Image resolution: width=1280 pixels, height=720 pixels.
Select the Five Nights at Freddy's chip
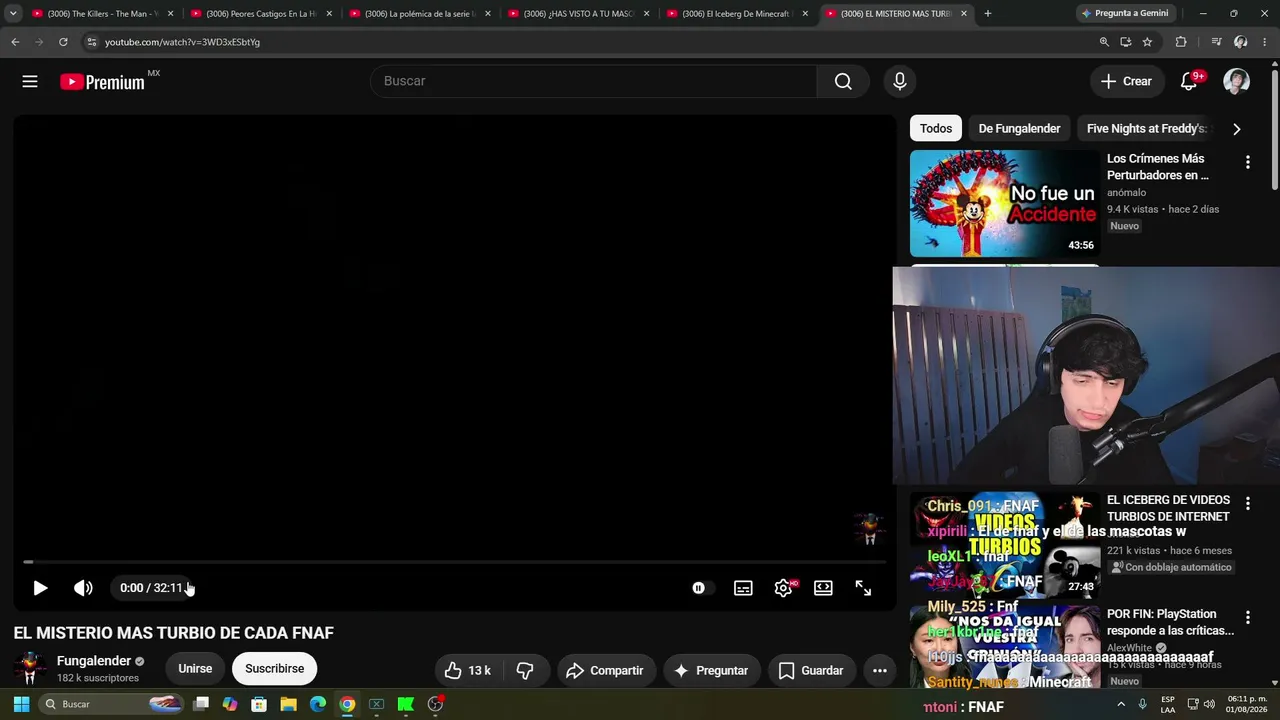[1147, 128]
